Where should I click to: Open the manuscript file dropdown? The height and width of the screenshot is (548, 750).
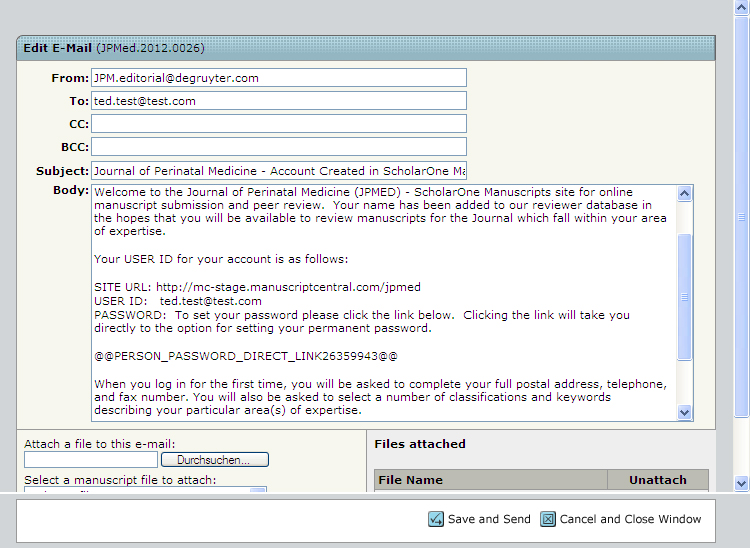[x=258, y=491]
